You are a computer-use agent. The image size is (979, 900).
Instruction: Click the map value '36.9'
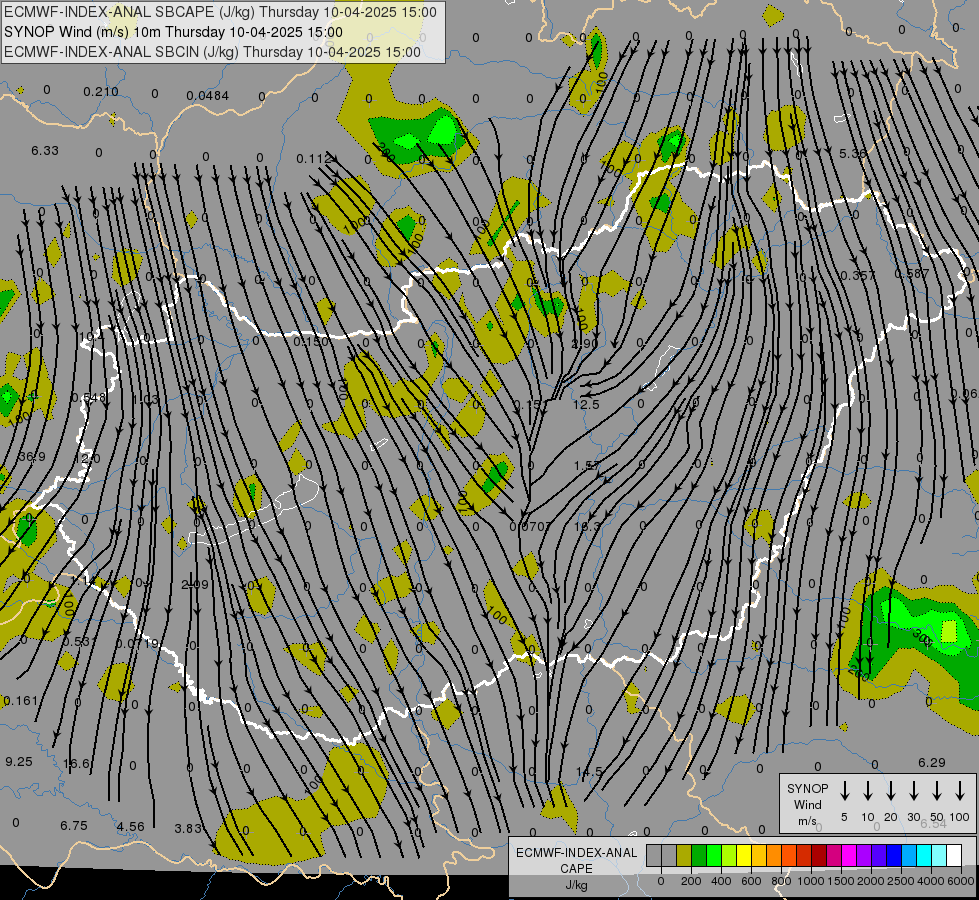(32, 457)
